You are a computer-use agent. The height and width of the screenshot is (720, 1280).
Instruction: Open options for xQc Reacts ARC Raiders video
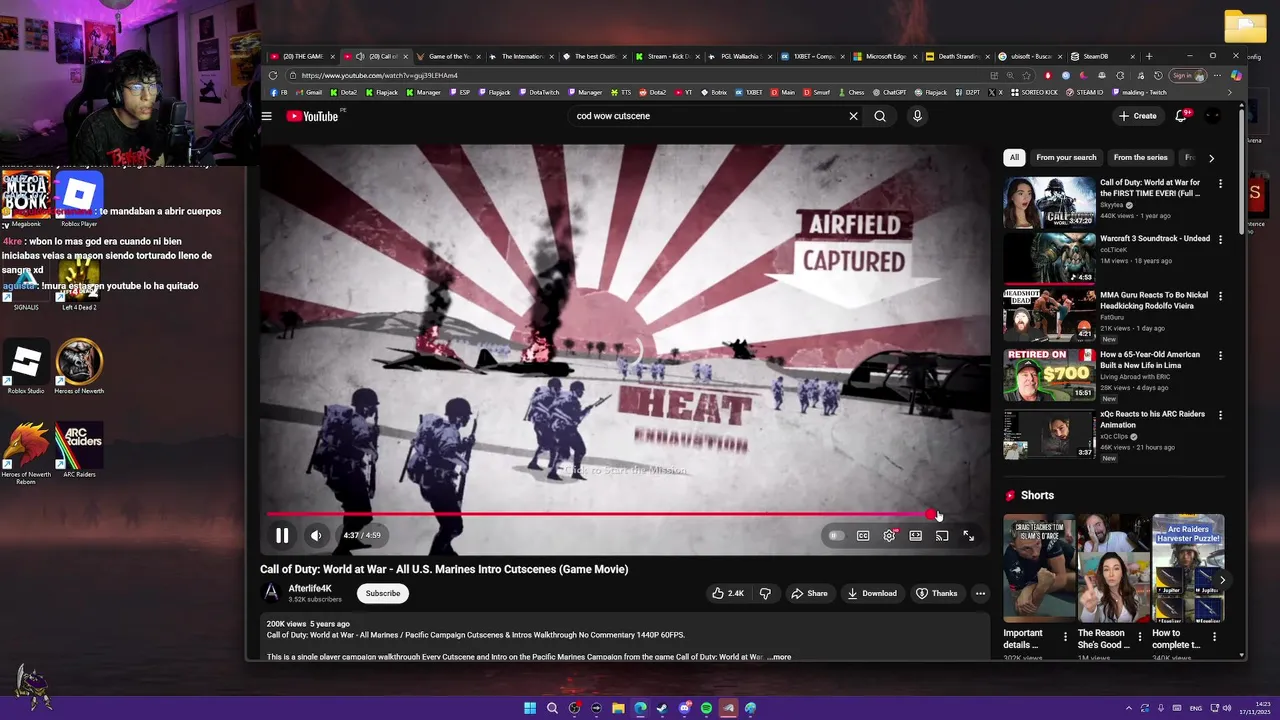point(1220,414)
